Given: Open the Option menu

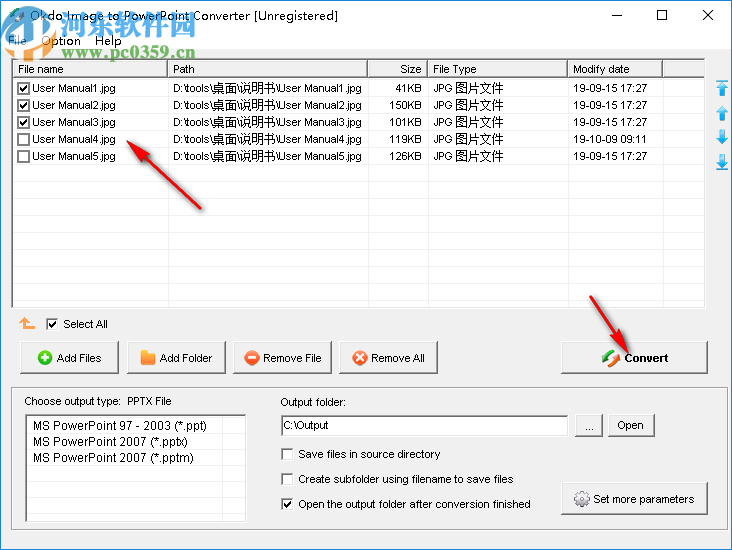Looking at the screenshot, I should [61, 41].
